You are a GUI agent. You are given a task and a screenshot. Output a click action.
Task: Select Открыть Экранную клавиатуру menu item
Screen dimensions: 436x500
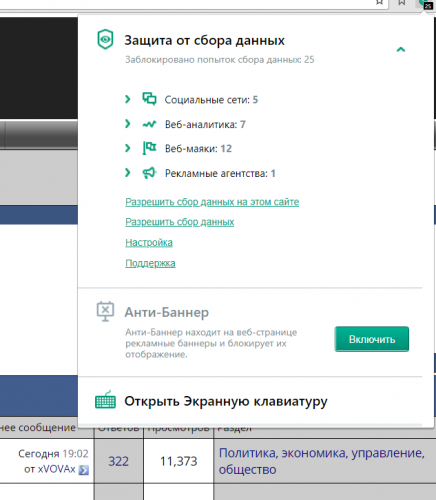(x=226, y=401)
